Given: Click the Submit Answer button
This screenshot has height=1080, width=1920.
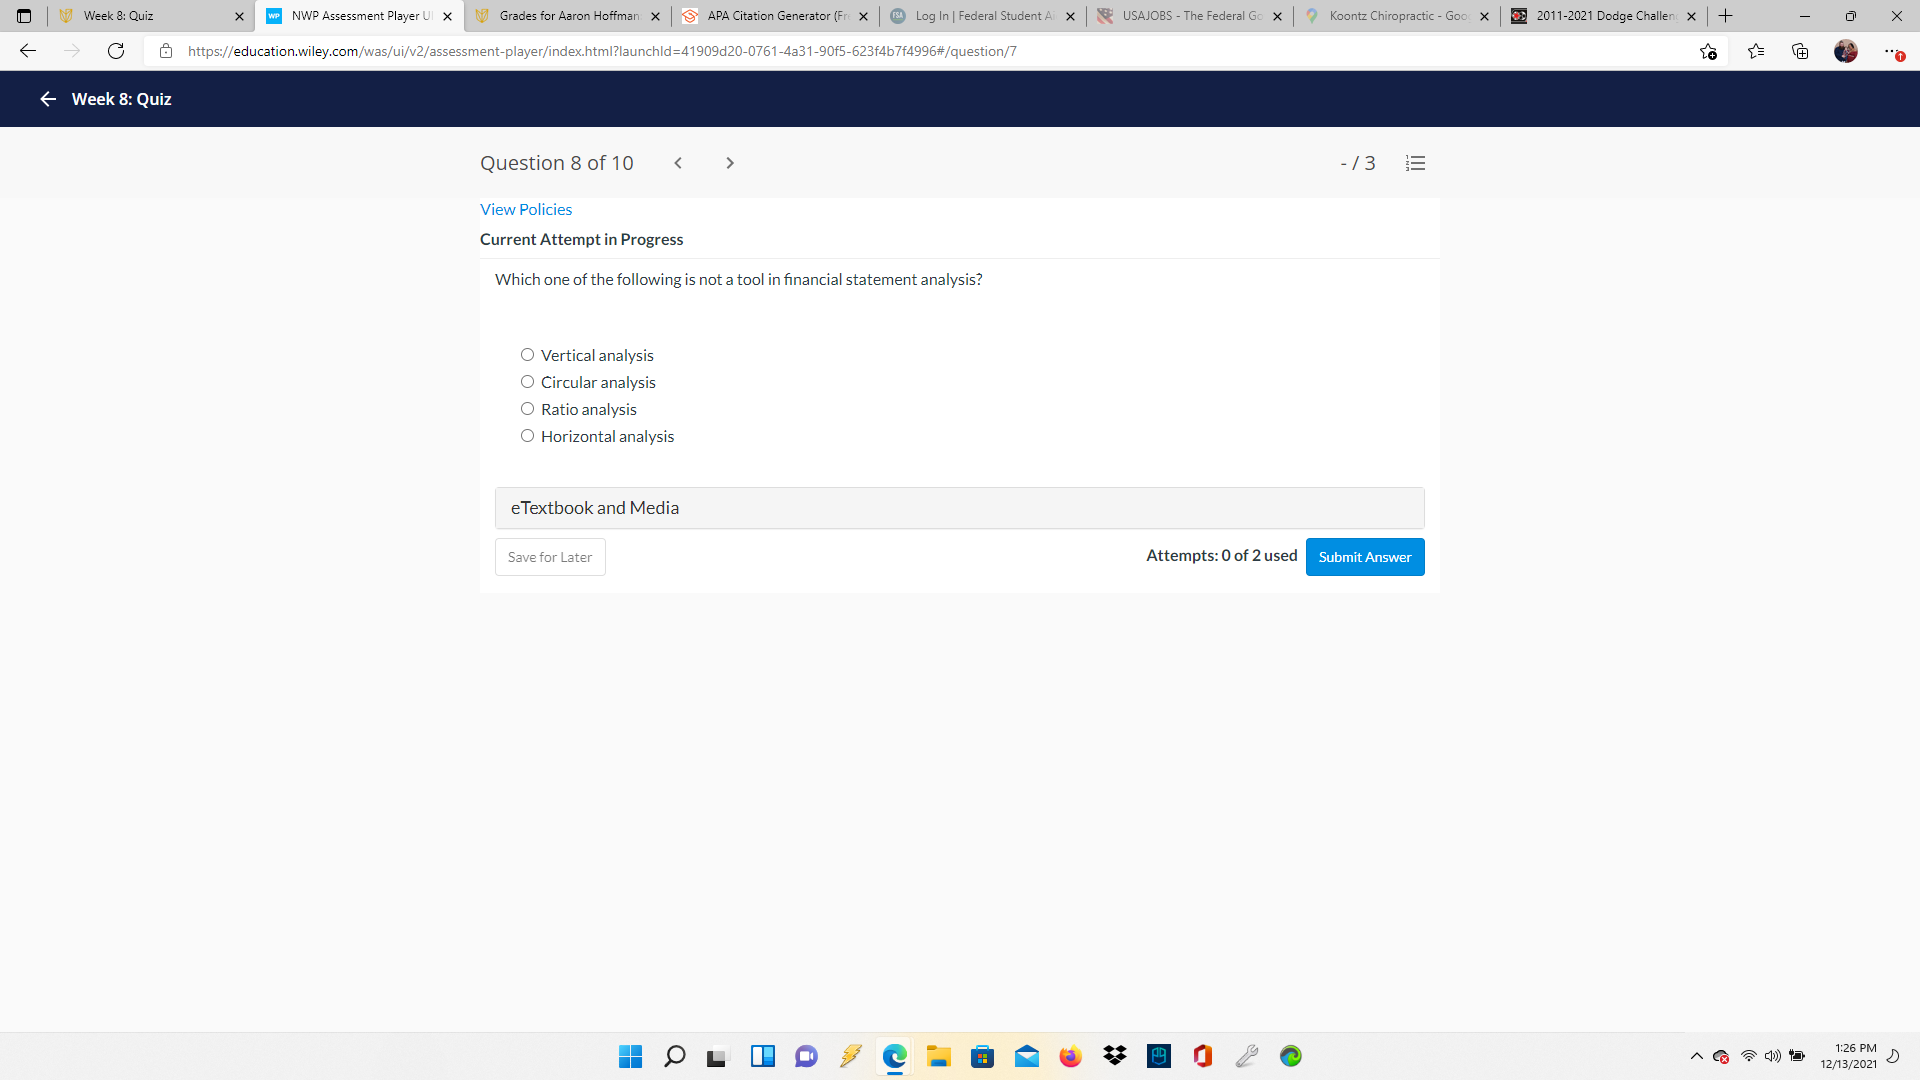Looking at the screenshot, I should (x=1364, y=557).
